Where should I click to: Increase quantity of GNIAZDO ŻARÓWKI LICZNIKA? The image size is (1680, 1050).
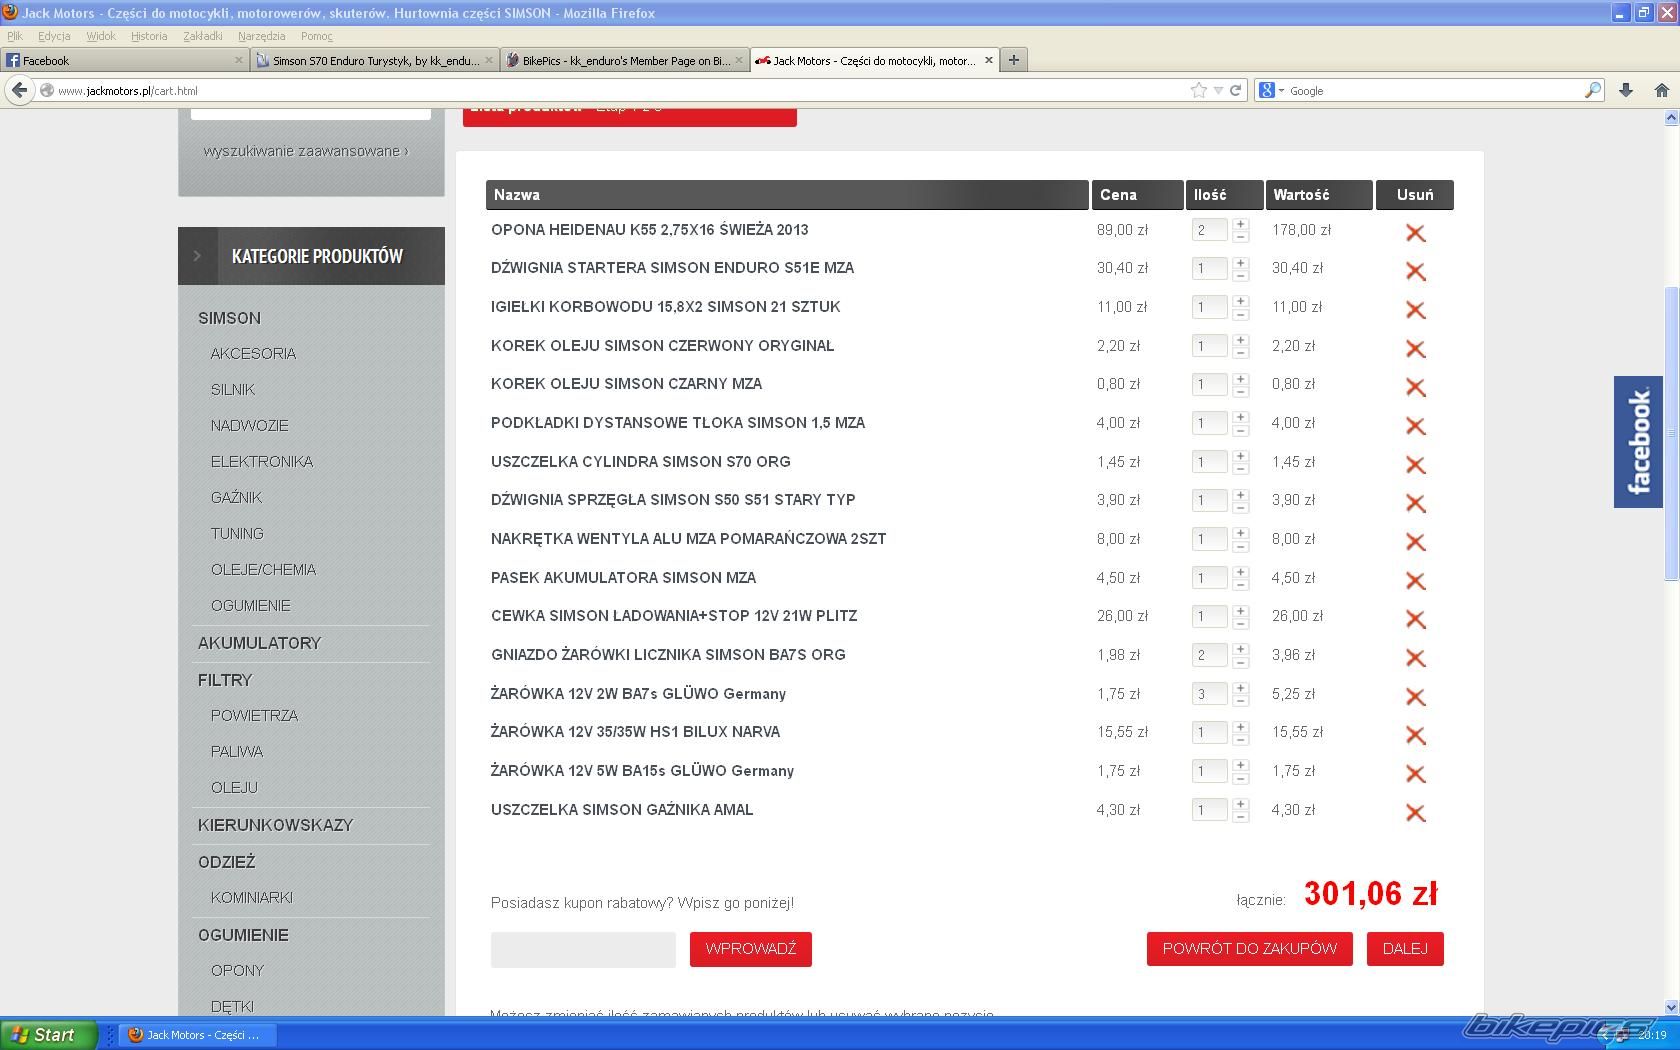click(1240, 649)
